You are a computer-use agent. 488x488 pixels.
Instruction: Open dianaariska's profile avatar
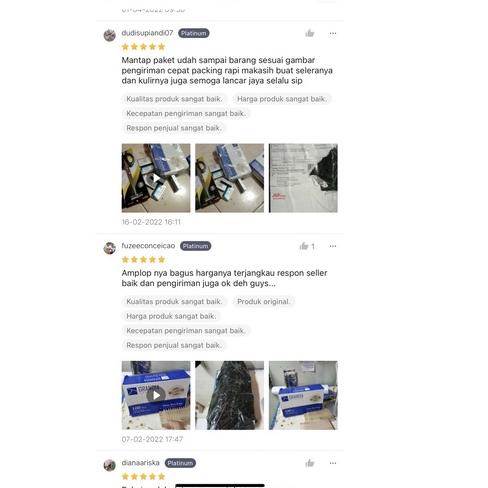(x=110, y=465)
